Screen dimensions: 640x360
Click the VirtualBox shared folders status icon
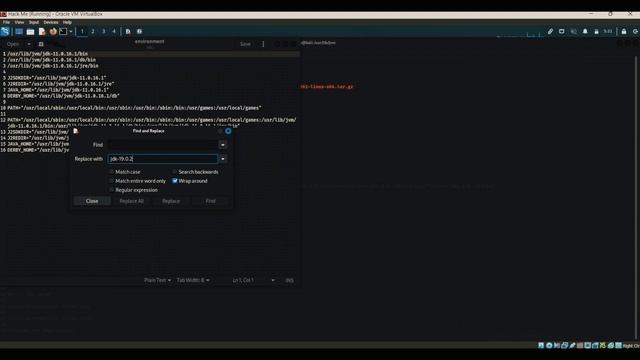[x=580, y=345]
